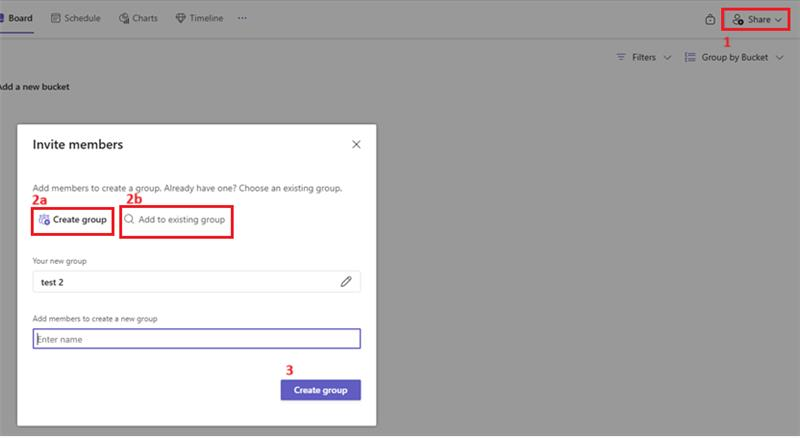Click the 'Add members to create a new group' label

(95, 319)
